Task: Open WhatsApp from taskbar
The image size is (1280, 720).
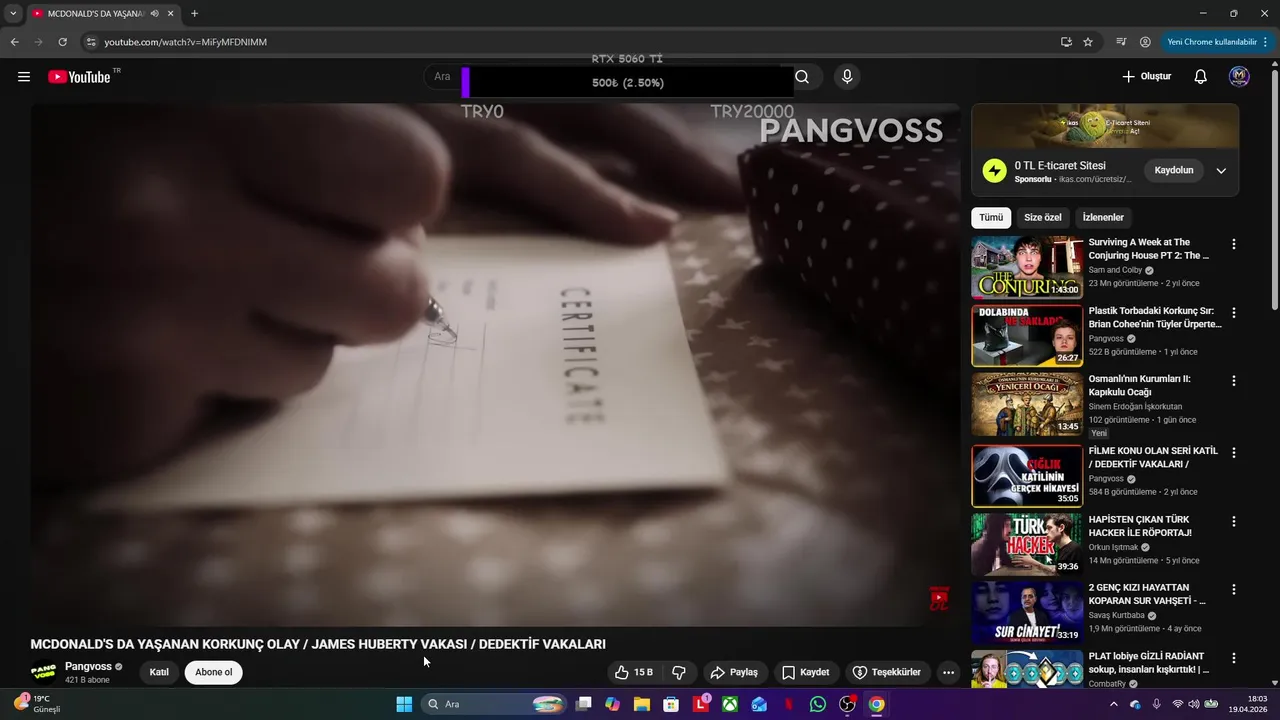Action: (x=818, y=704)
